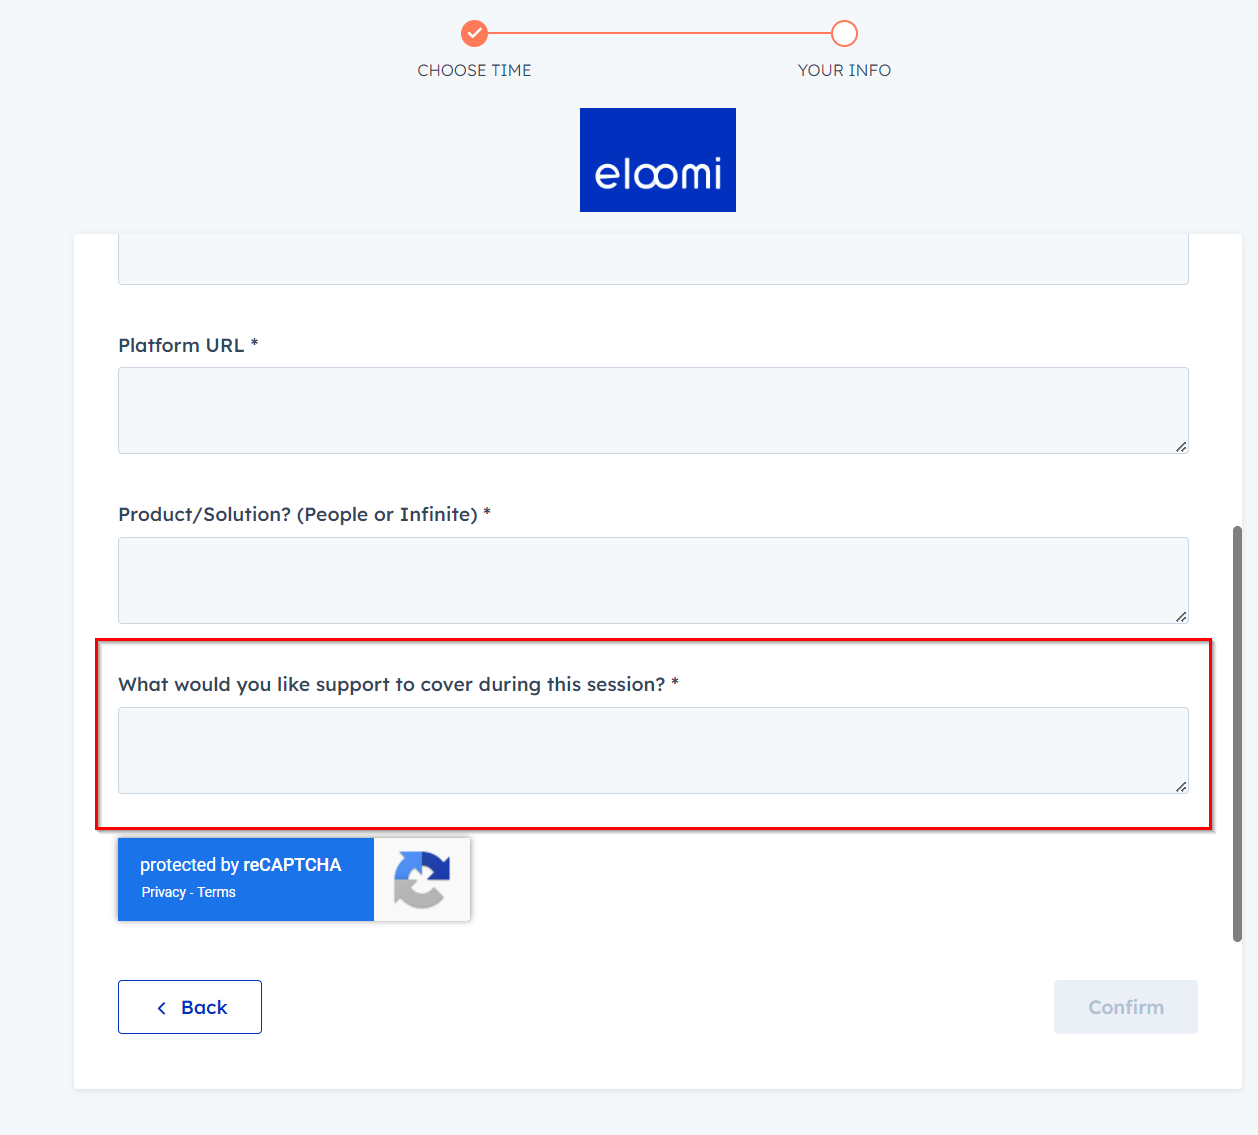Viewport: 1258px width, 1135px height.
Task: Select the YOUR INFO step label
Action: pos(844,70)
